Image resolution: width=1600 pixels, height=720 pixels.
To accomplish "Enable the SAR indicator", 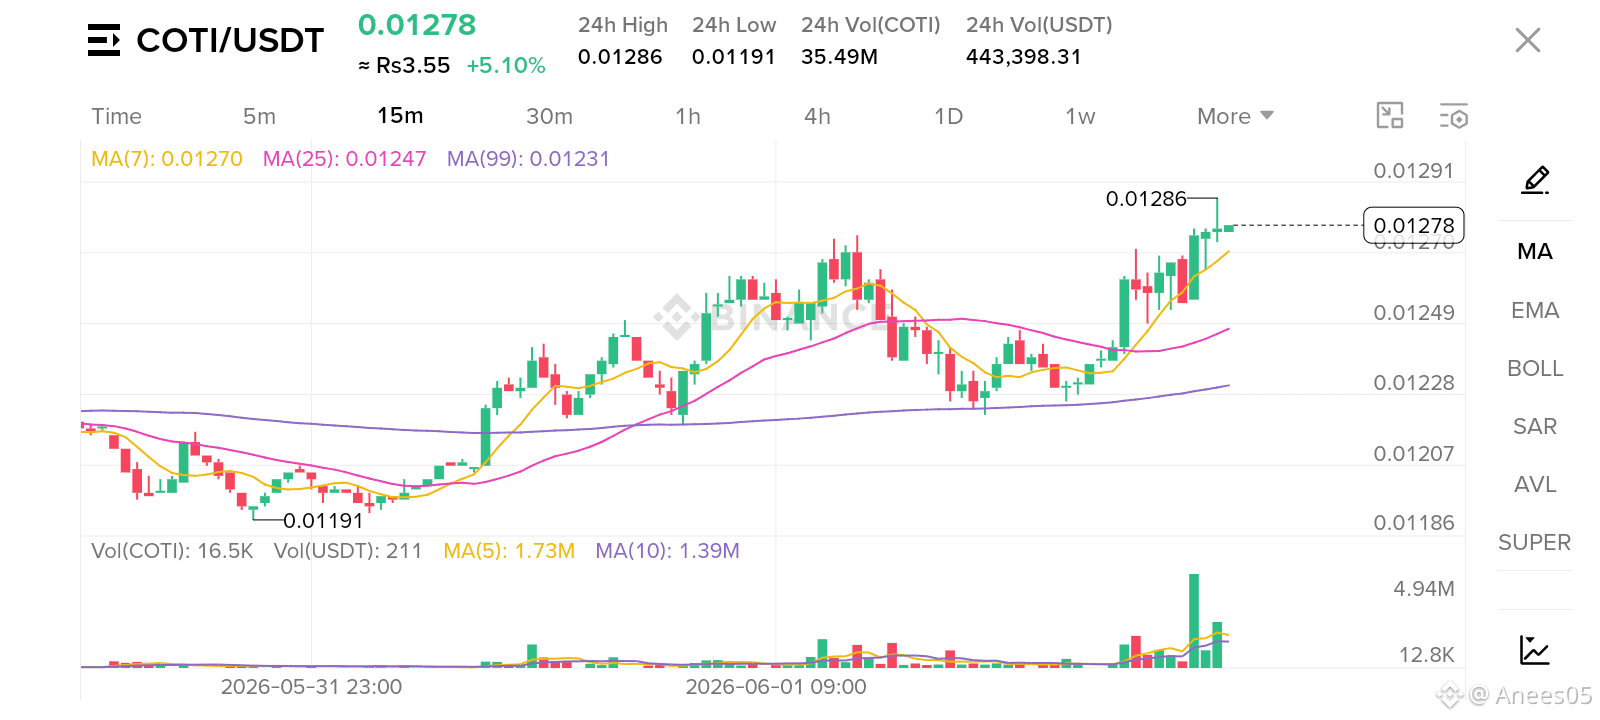I will pyautogui.click(x=1534, y=426).
